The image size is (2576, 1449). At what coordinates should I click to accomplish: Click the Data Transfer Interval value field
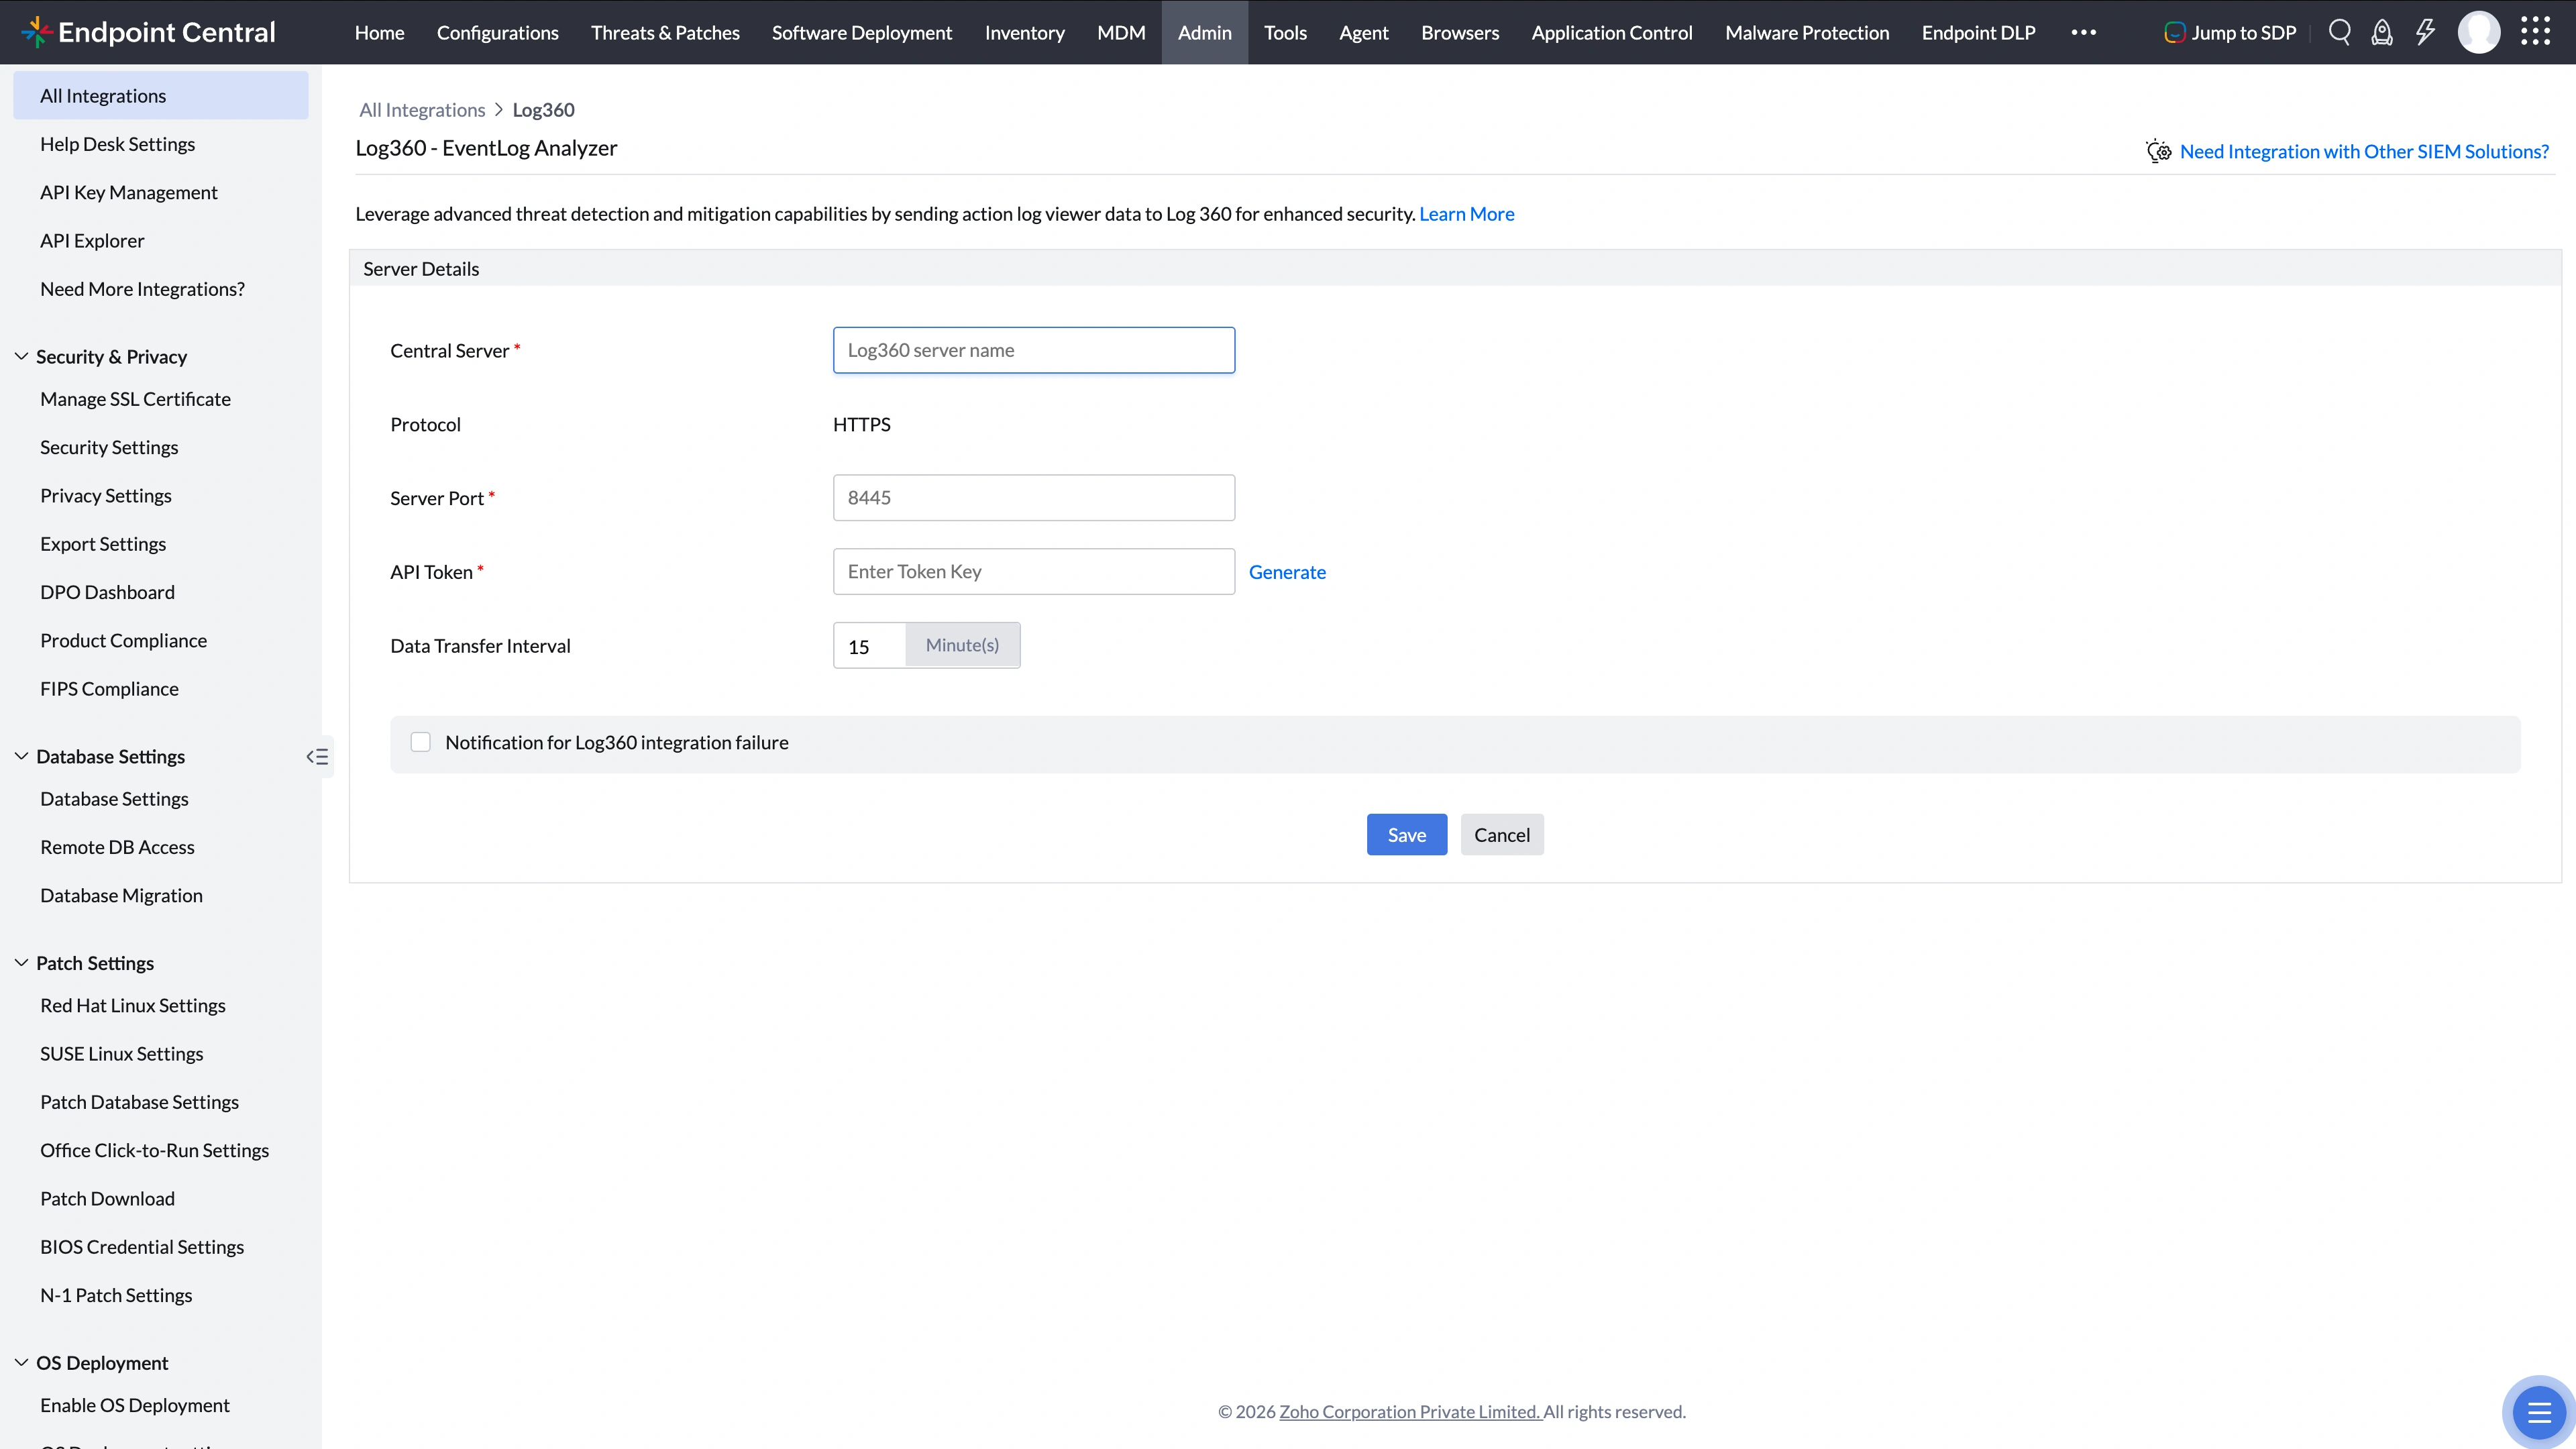coord(869,646)
